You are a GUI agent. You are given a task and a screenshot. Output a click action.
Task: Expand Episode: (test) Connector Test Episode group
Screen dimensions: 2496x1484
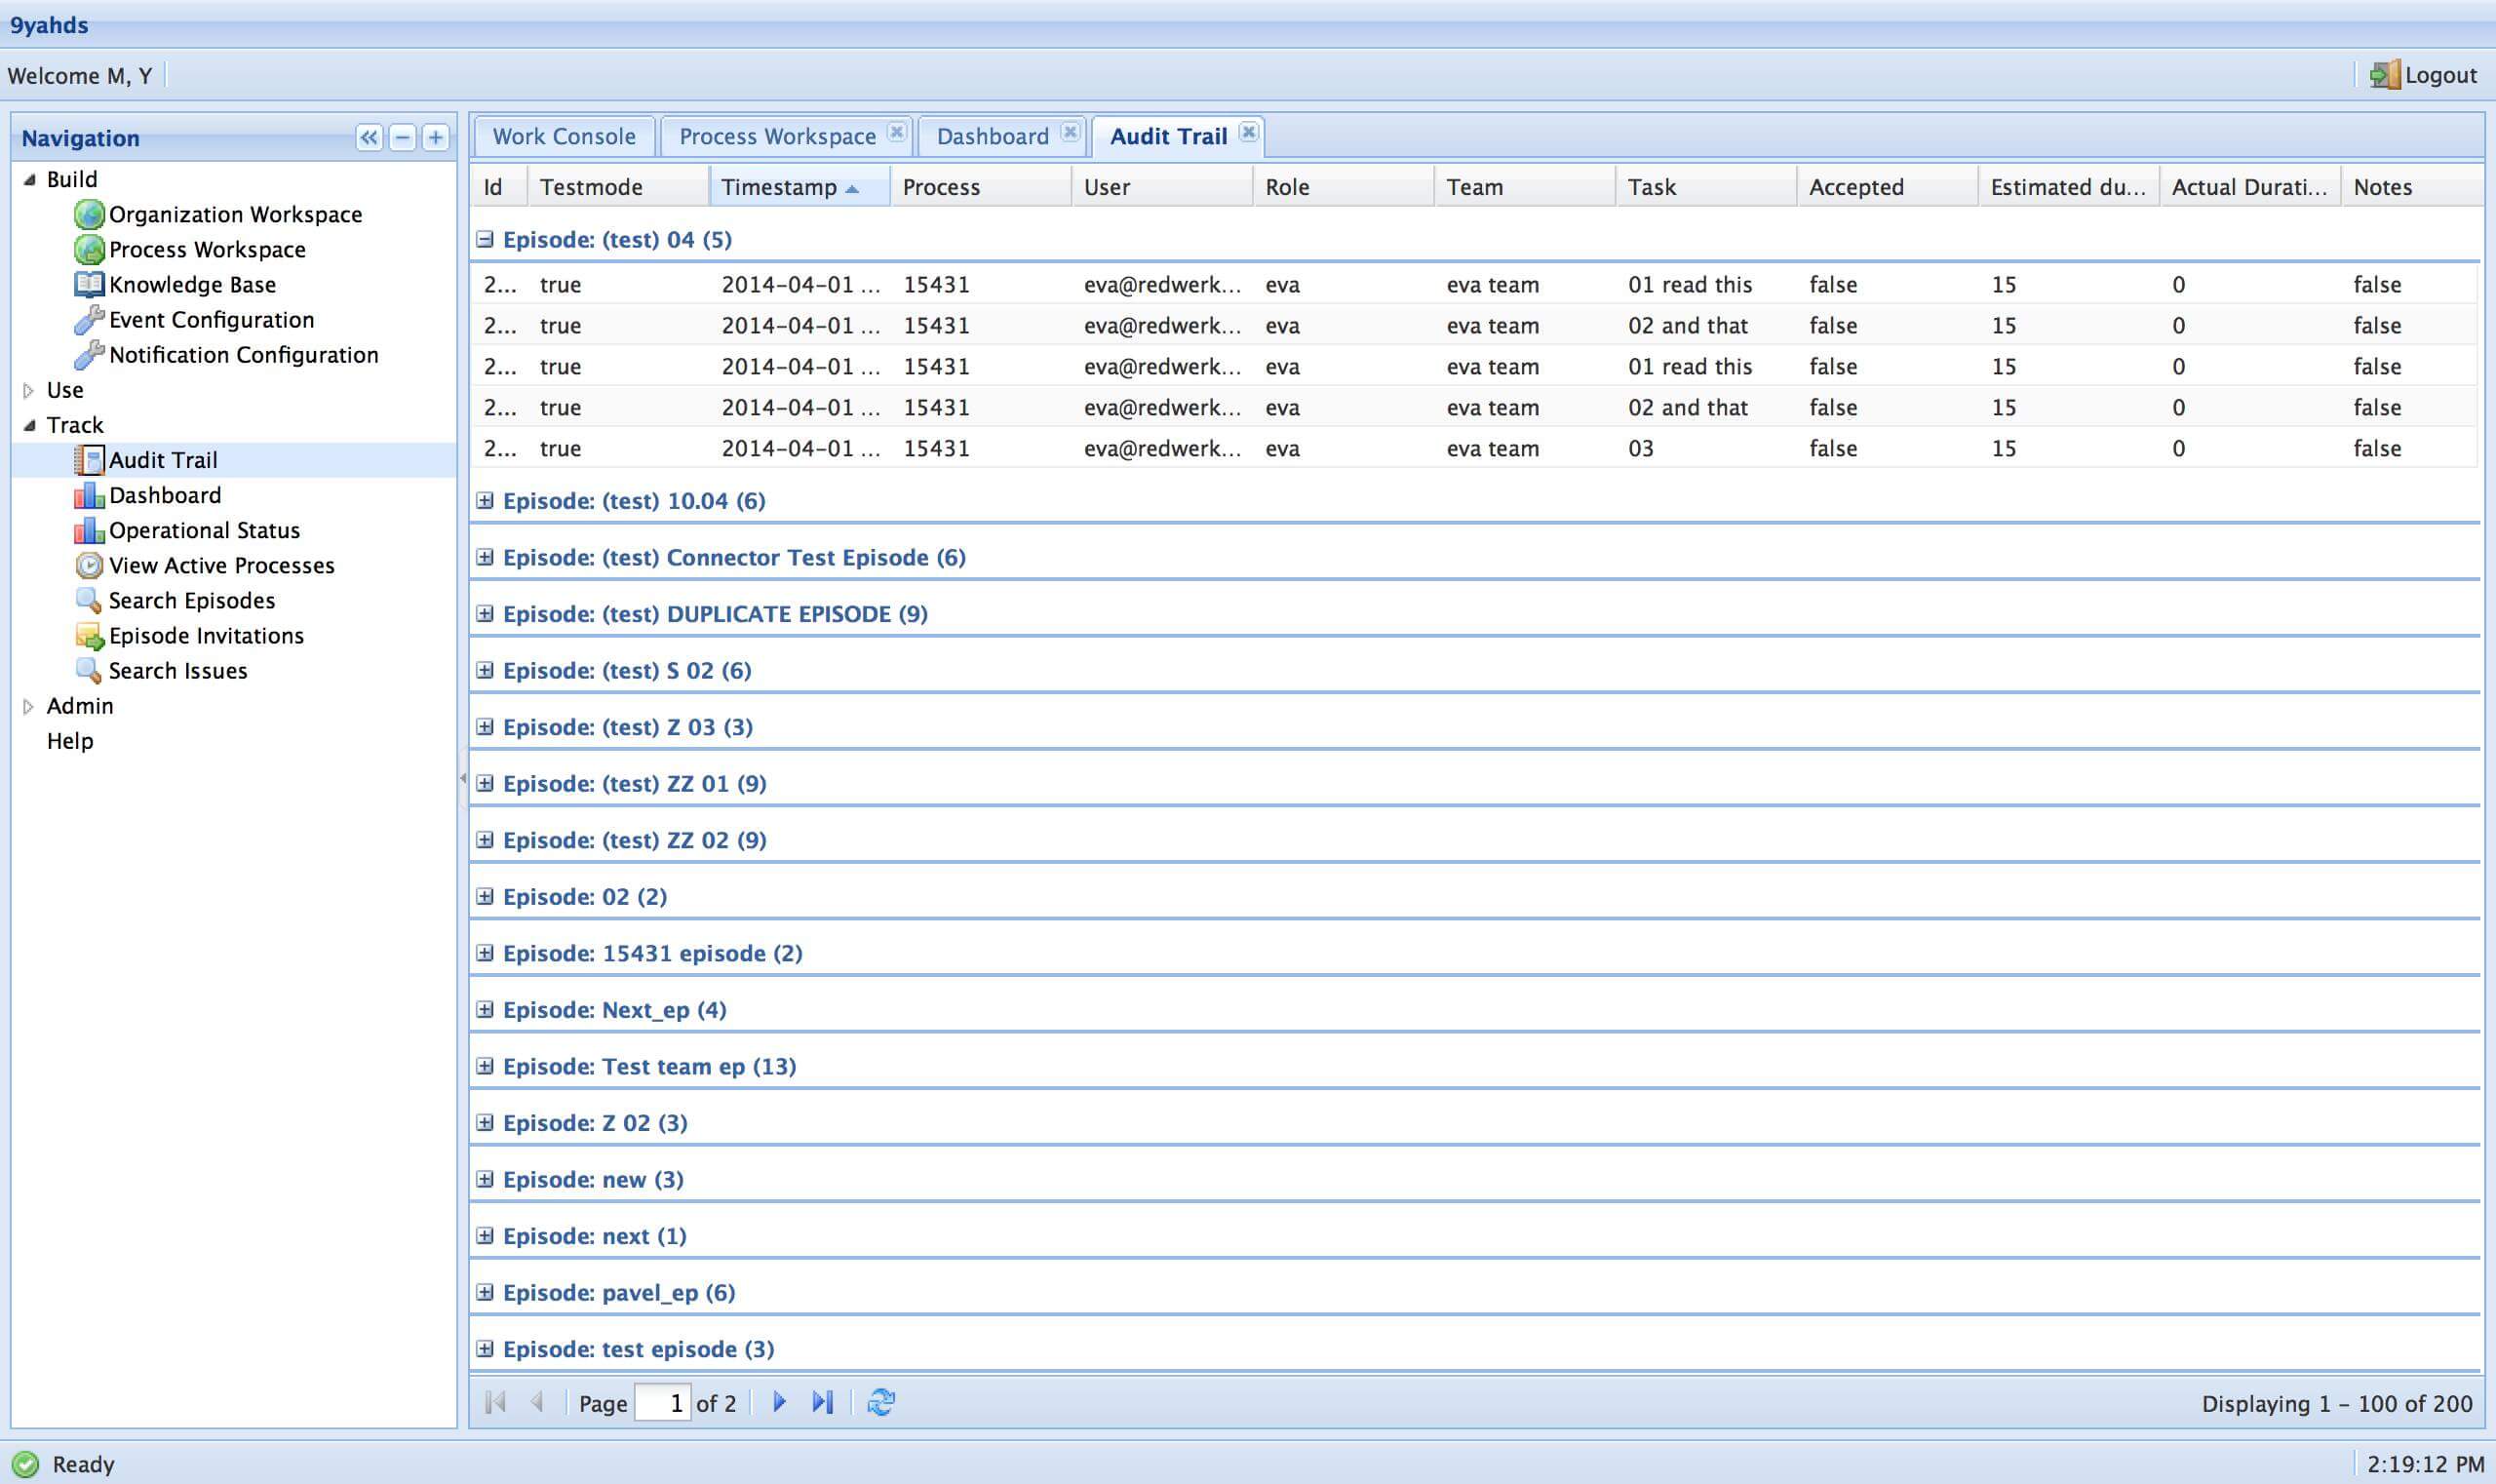tap(485, 557)
